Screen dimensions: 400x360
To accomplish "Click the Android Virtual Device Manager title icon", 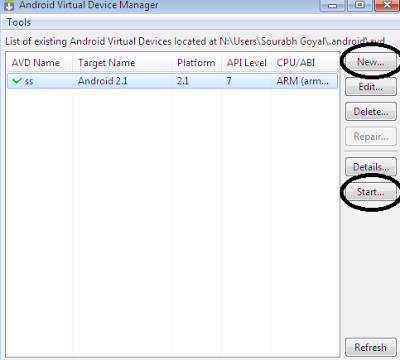I will click(x=9, y=5).
